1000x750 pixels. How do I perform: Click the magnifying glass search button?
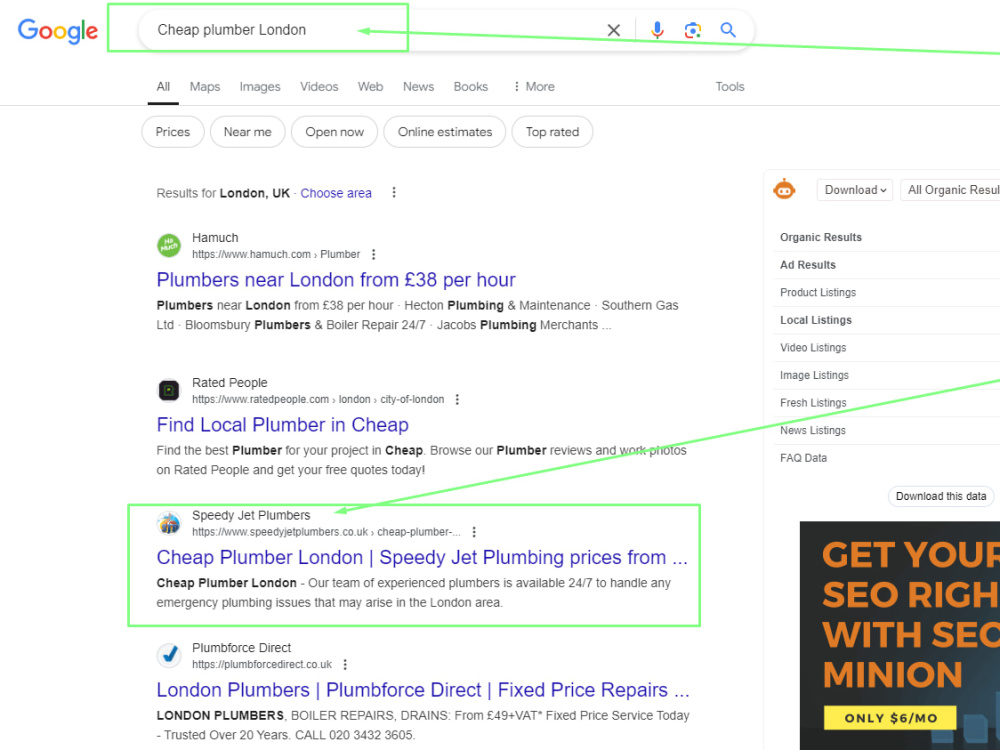click(728, 30)
